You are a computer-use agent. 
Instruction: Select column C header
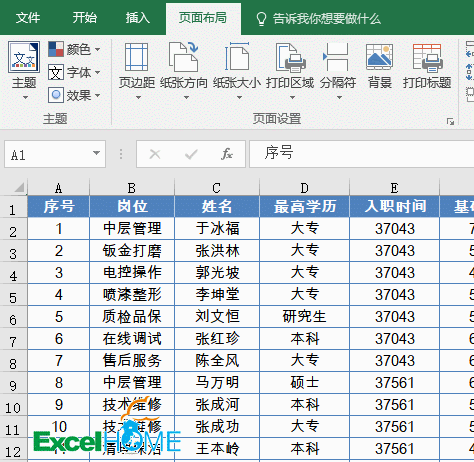[217, 188]
